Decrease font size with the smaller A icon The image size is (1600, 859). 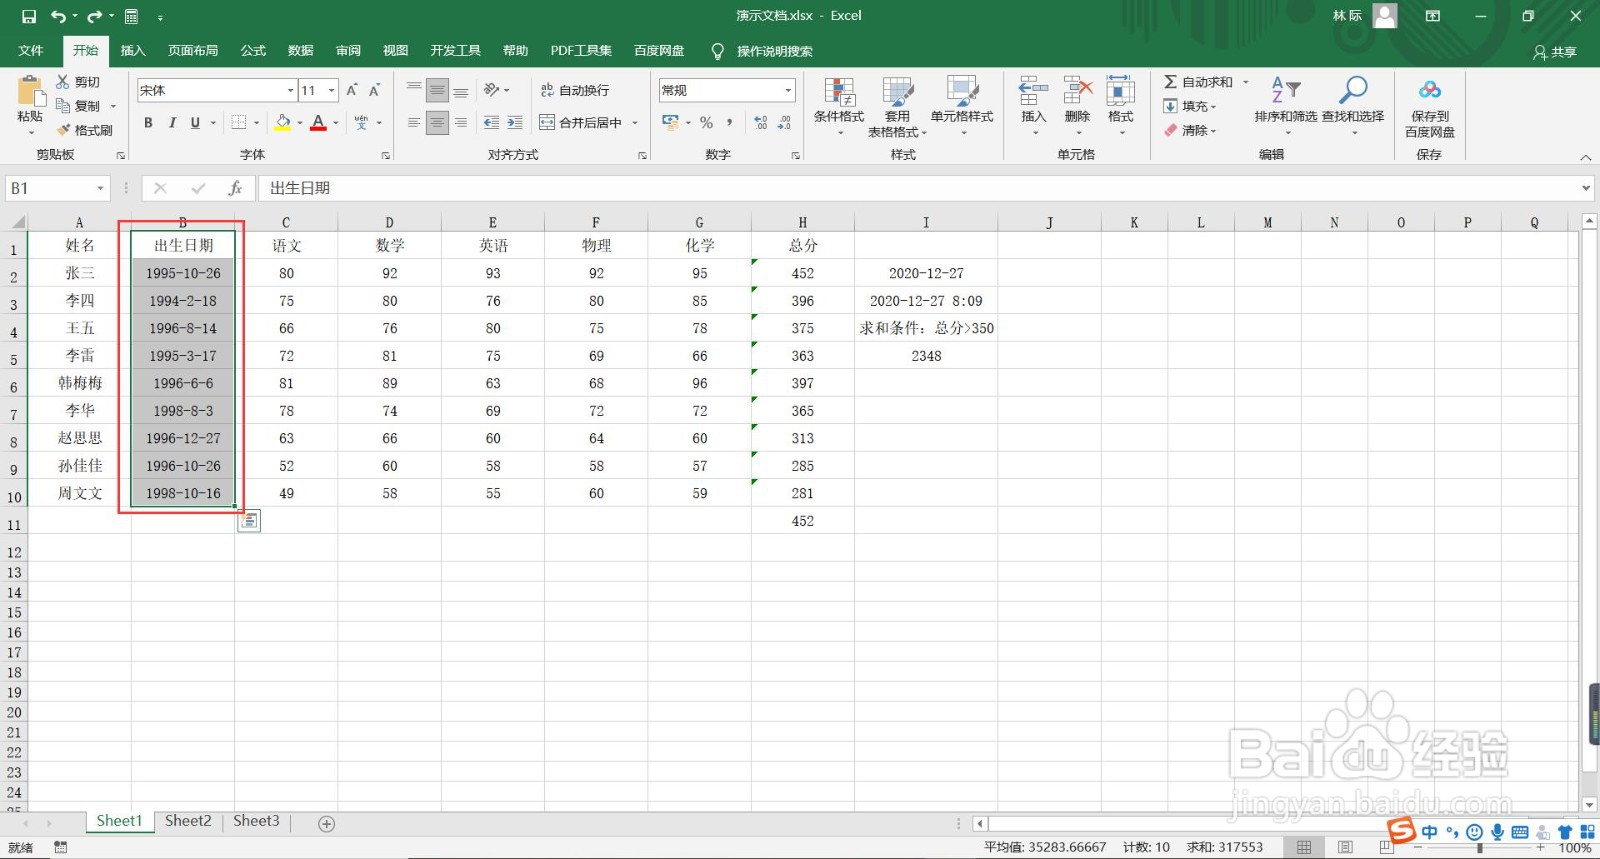[375, 90]
